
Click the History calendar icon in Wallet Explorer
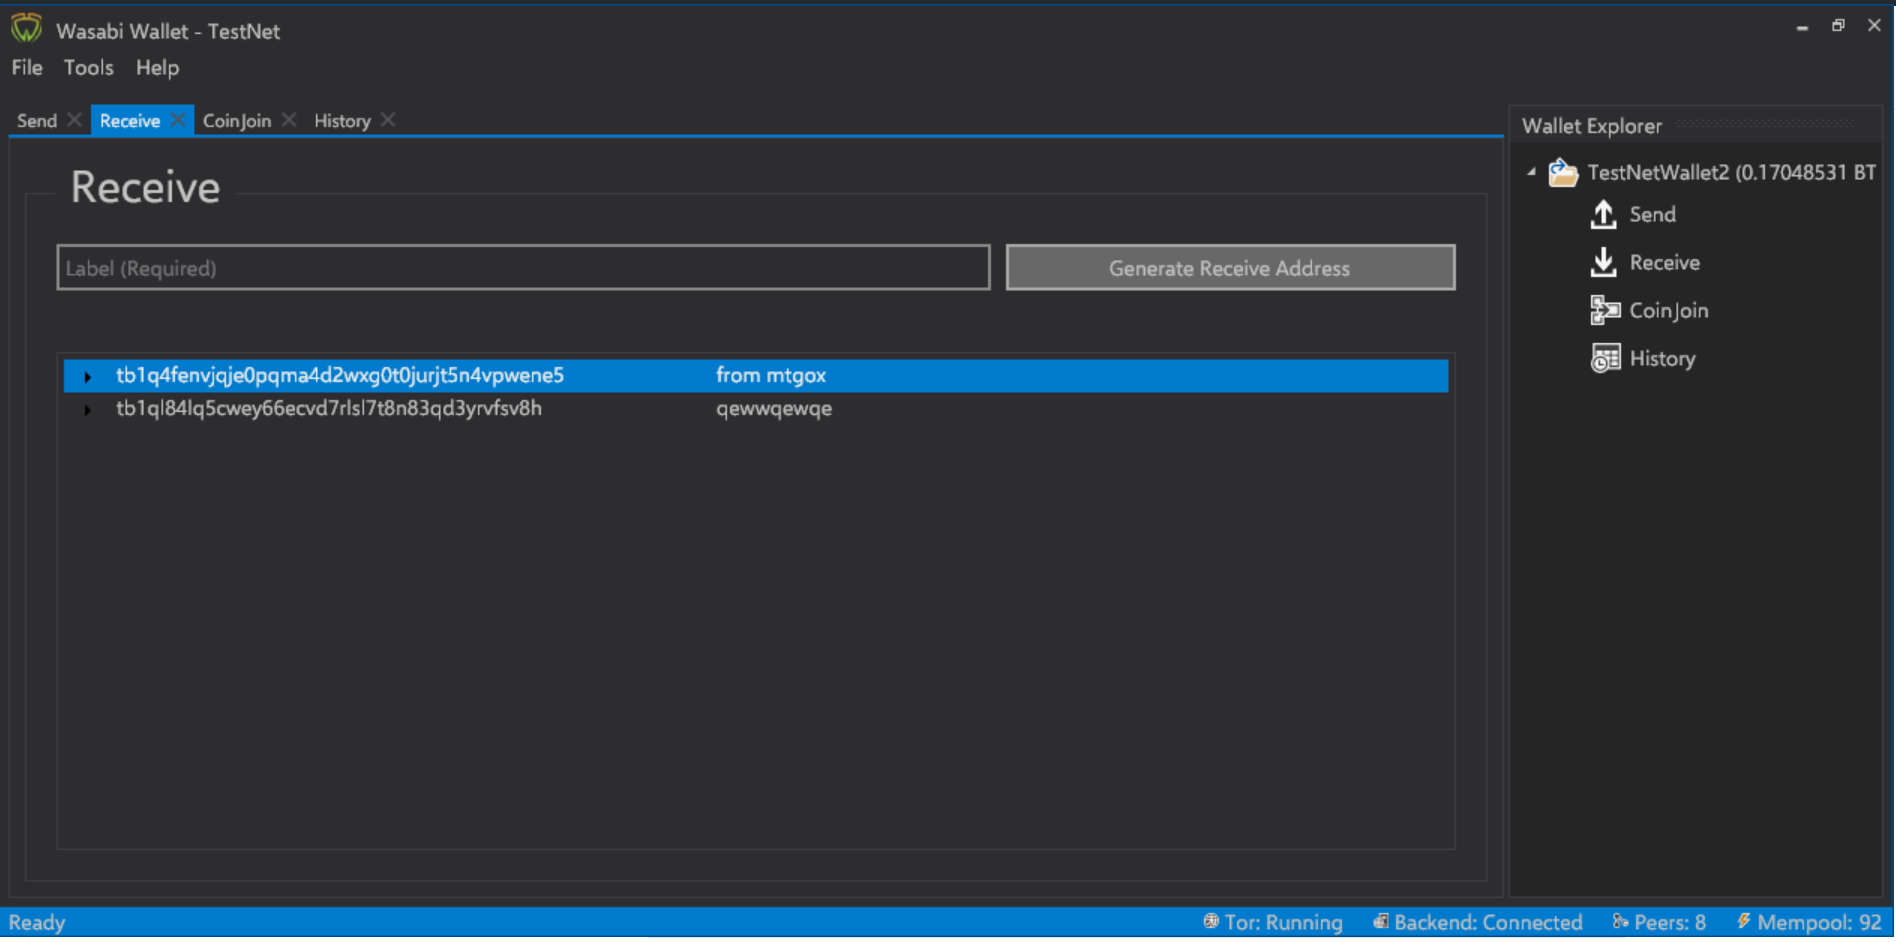(x=1605, y=358)
